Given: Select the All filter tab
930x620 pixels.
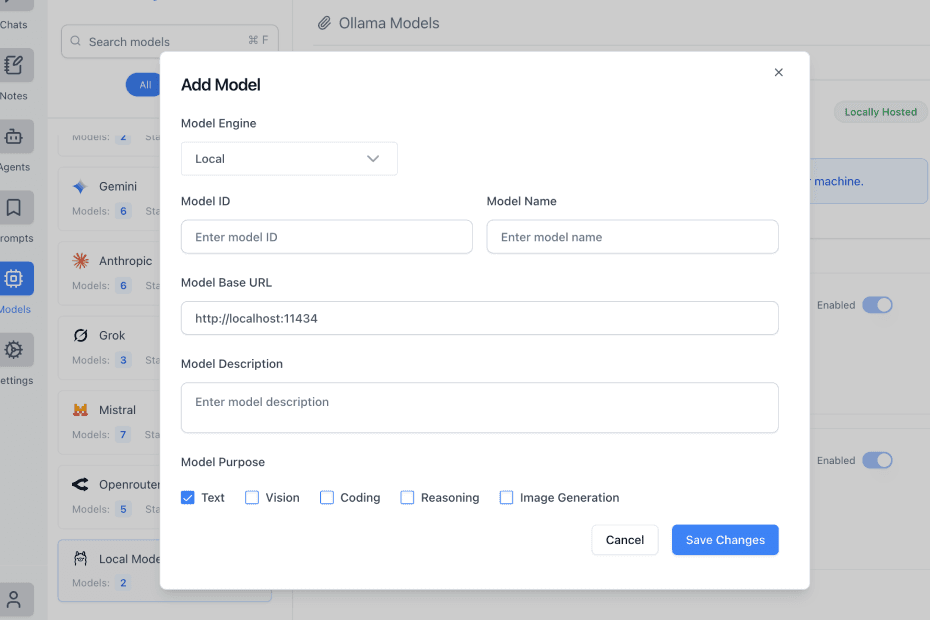Looking at the screenshot, I should point(145,85).
